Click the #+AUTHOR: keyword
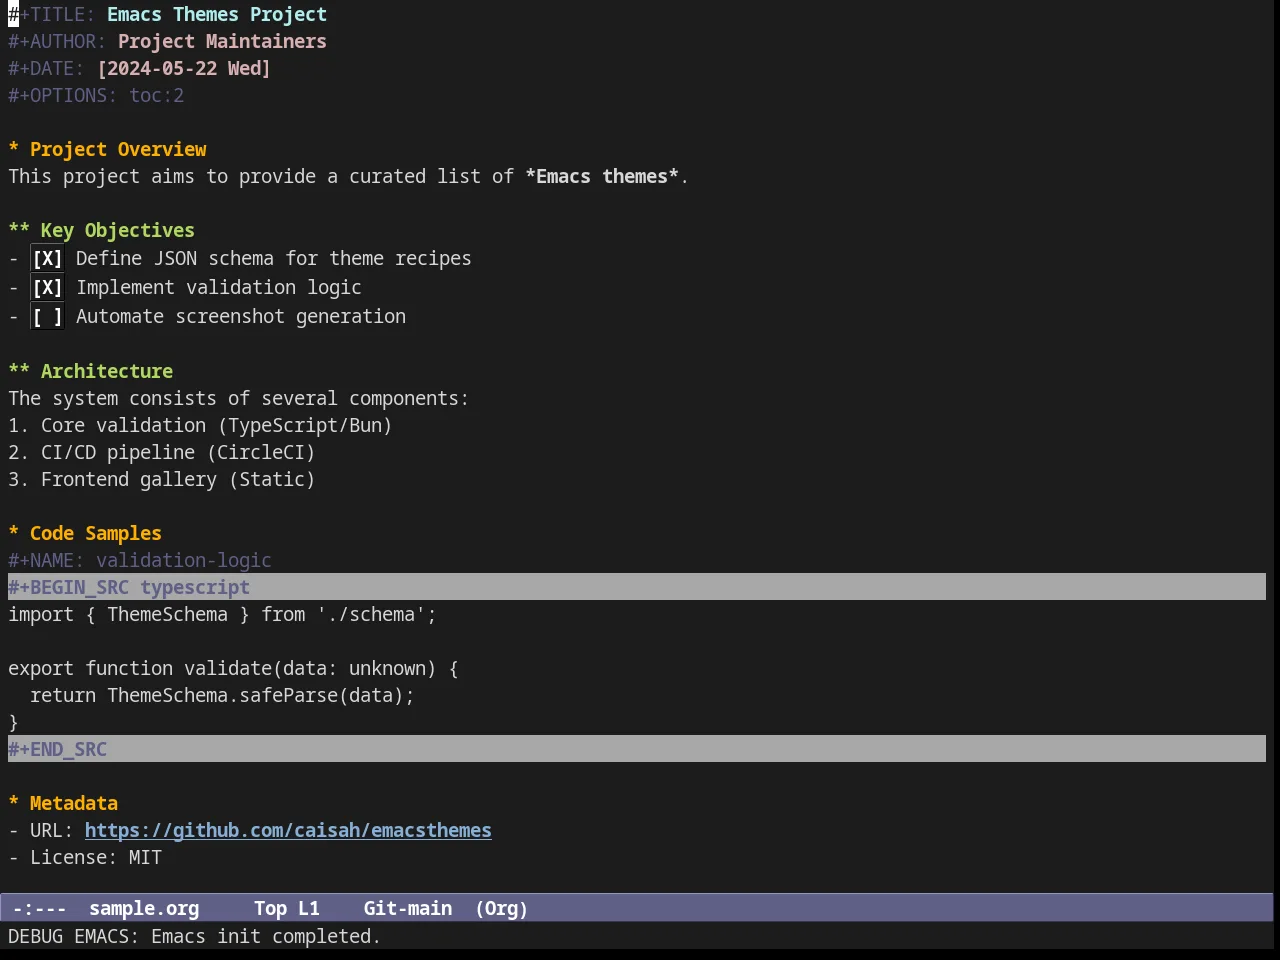This screenshot has height=960, width=1280. tap(57, 42)
